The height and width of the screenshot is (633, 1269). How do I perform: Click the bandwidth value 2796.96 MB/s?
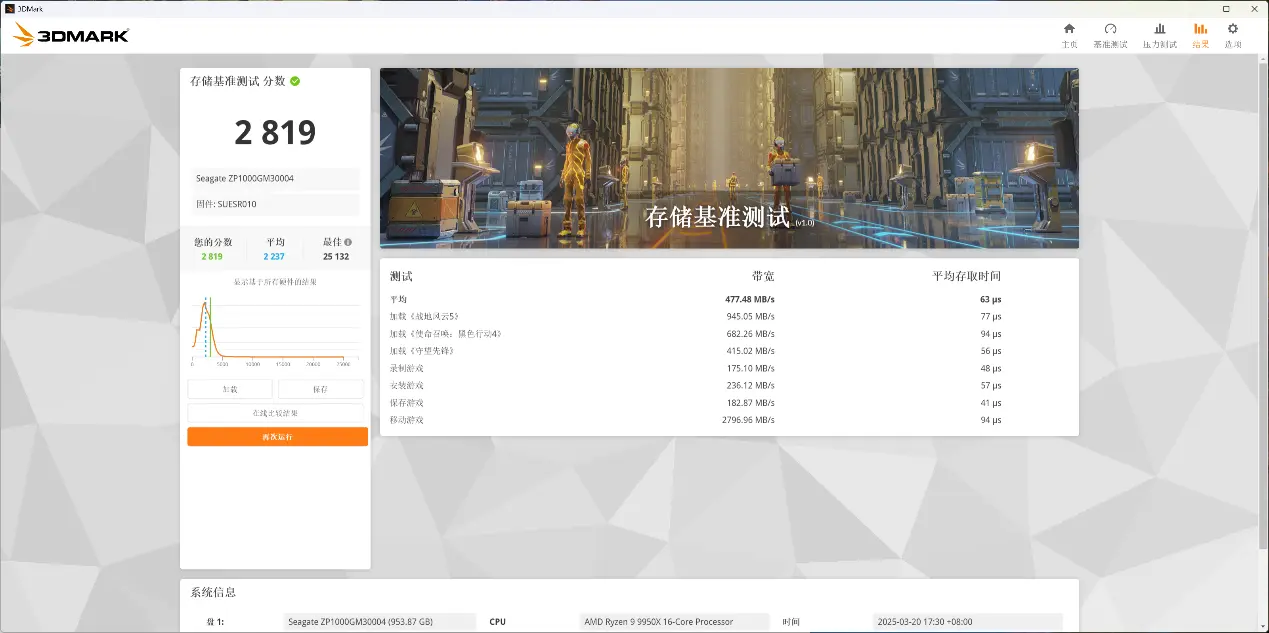[748, 419]
